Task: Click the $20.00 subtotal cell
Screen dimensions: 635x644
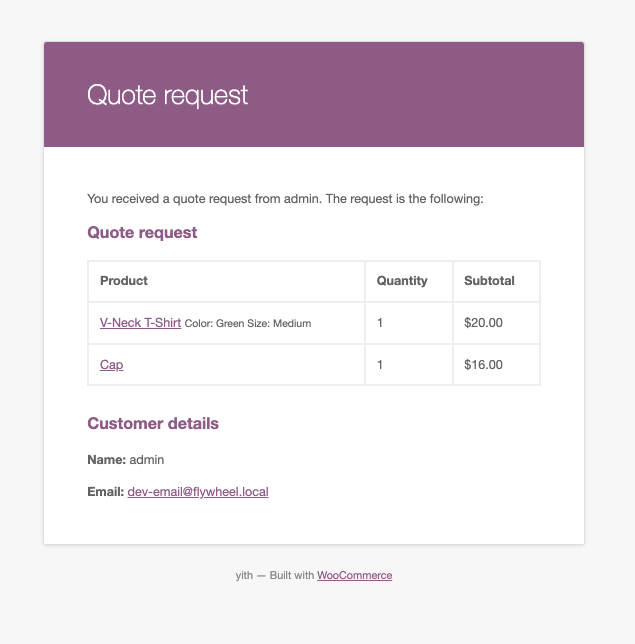Action: (484, 323)
